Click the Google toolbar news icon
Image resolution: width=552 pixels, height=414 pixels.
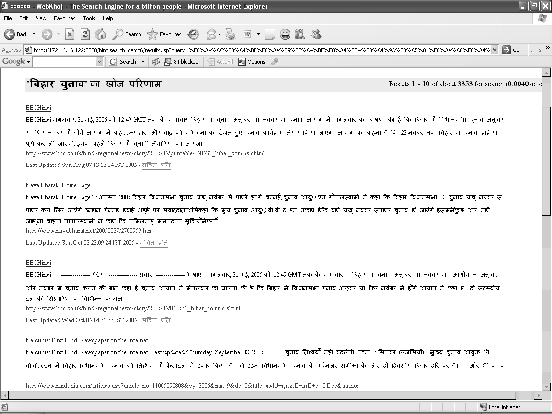point(156,62)
